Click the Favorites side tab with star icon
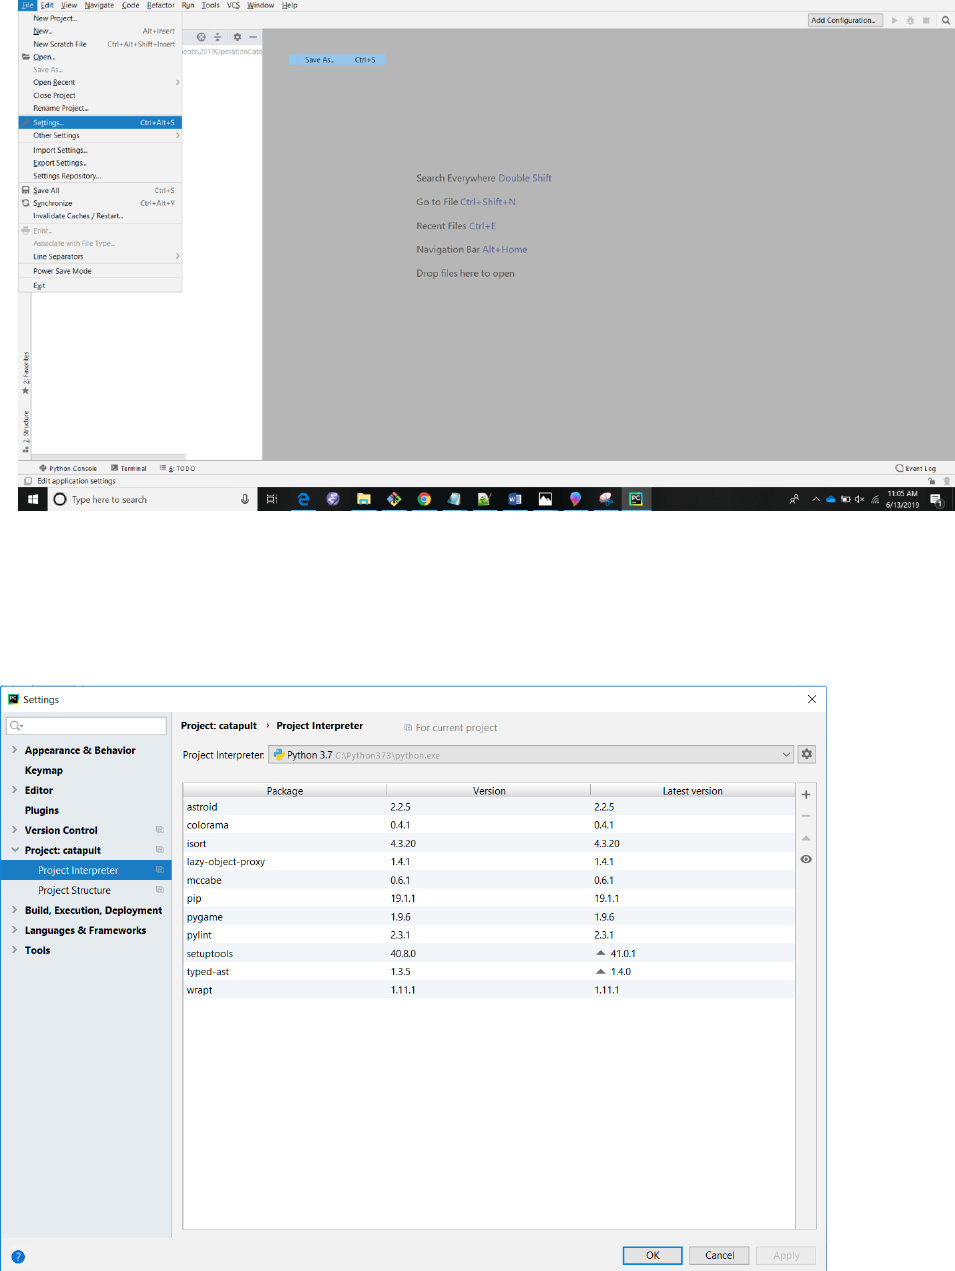This screenshot has width=955, height=1271. point(26,373)
